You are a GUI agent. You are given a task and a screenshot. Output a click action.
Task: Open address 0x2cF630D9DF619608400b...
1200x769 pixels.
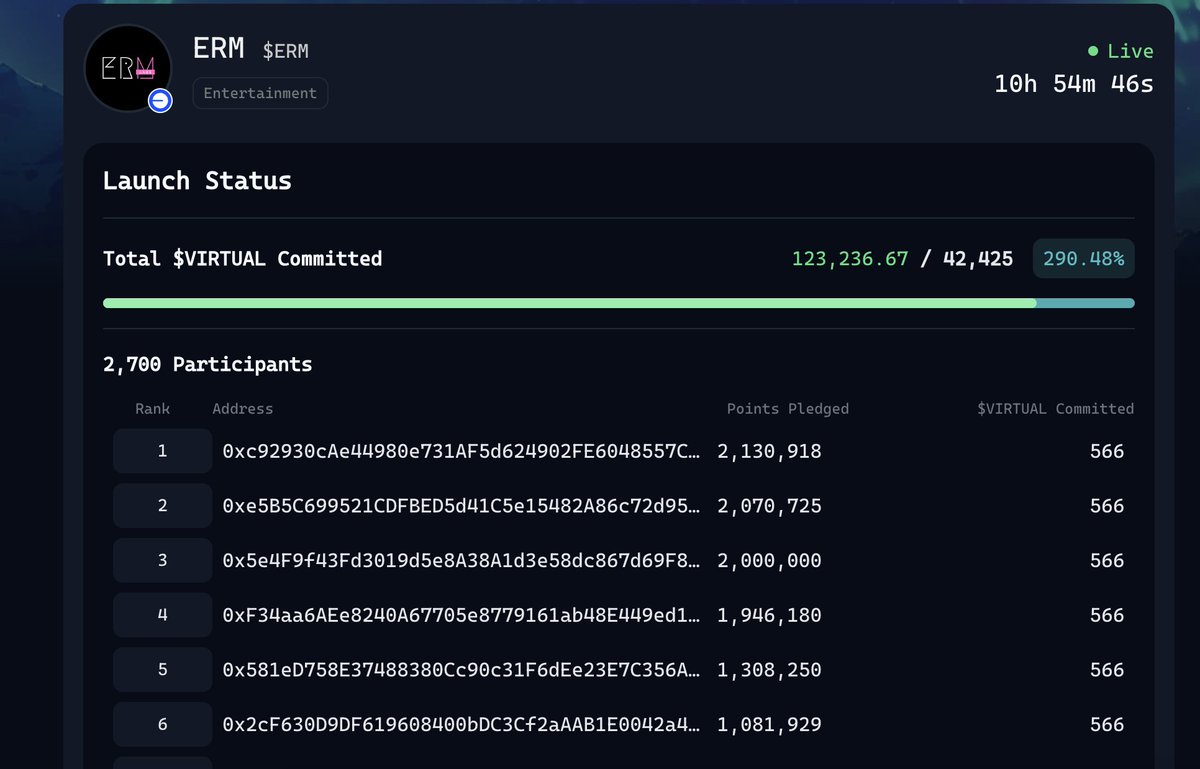point(462,725)
